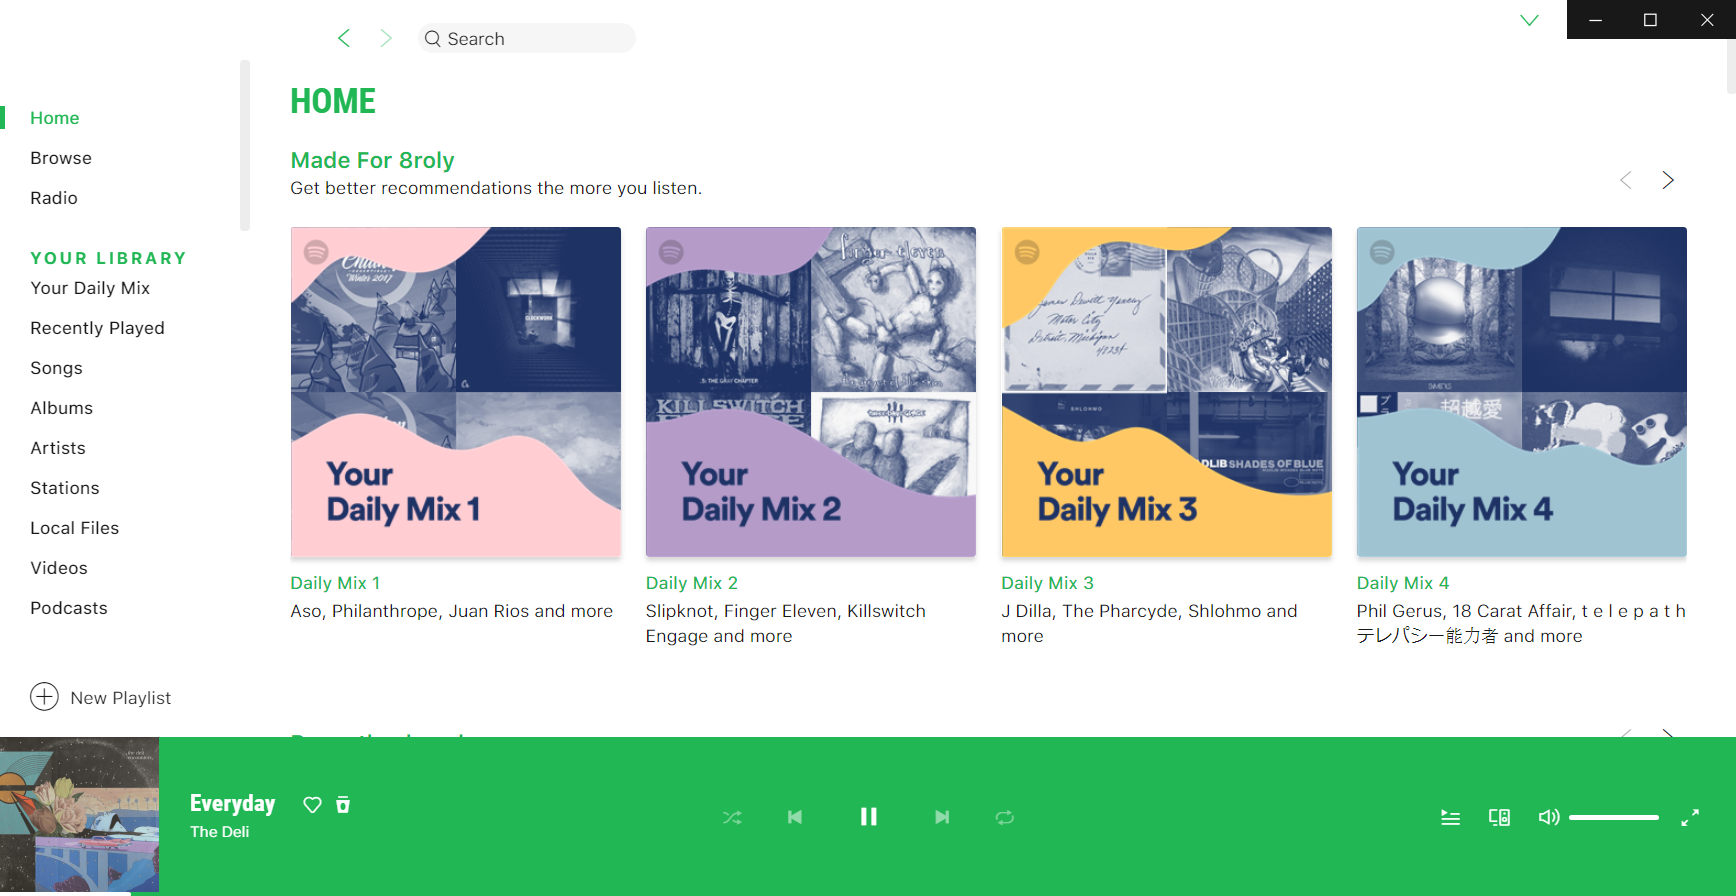Show previous Made For items with left chevron
This screenshot has width=1736, height=896.
[1626, 180]
